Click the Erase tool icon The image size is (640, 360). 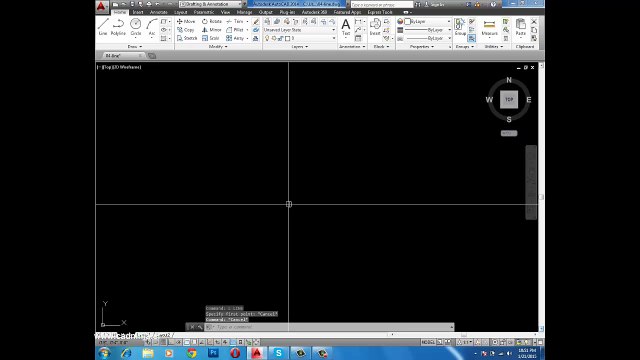[256, 21]
